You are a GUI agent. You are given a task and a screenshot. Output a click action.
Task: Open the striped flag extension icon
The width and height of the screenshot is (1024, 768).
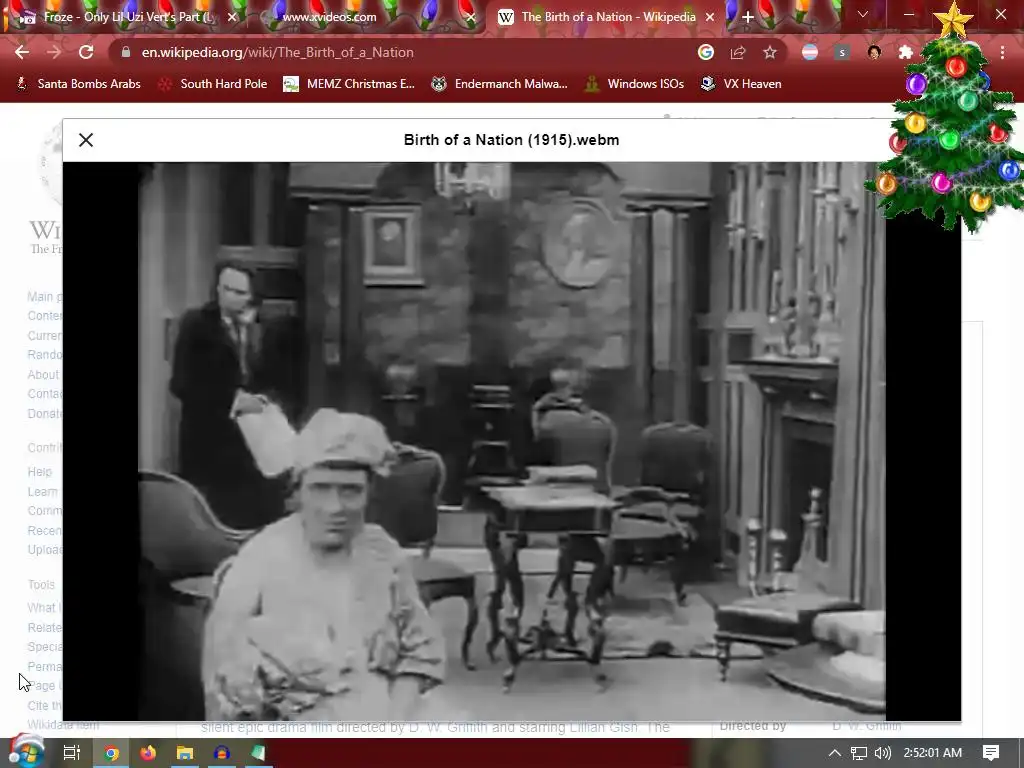tap(810, 52)
